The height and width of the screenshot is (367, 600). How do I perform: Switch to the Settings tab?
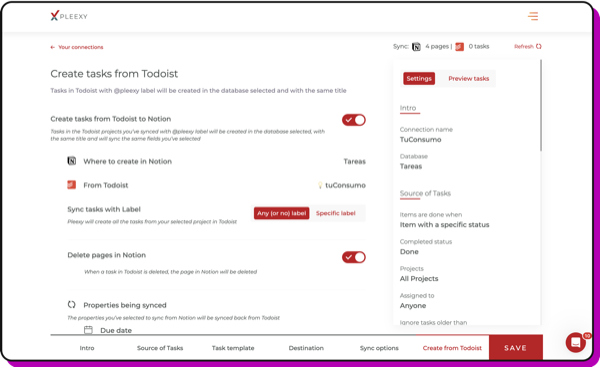(419, 78)
